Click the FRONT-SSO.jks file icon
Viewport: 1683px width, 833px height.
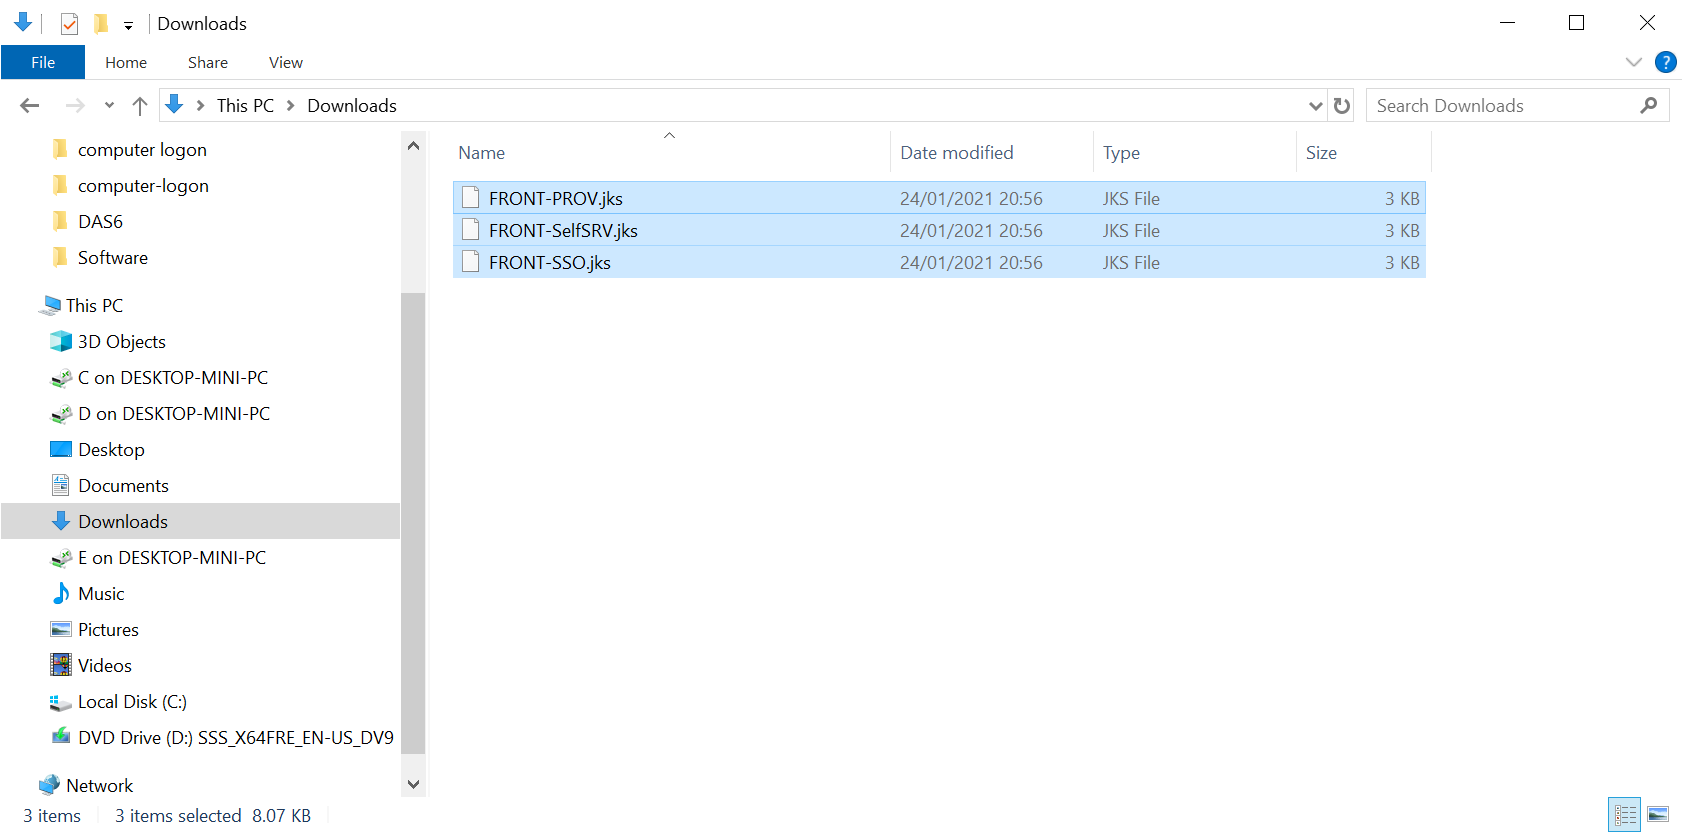click(x=471, y=262)
